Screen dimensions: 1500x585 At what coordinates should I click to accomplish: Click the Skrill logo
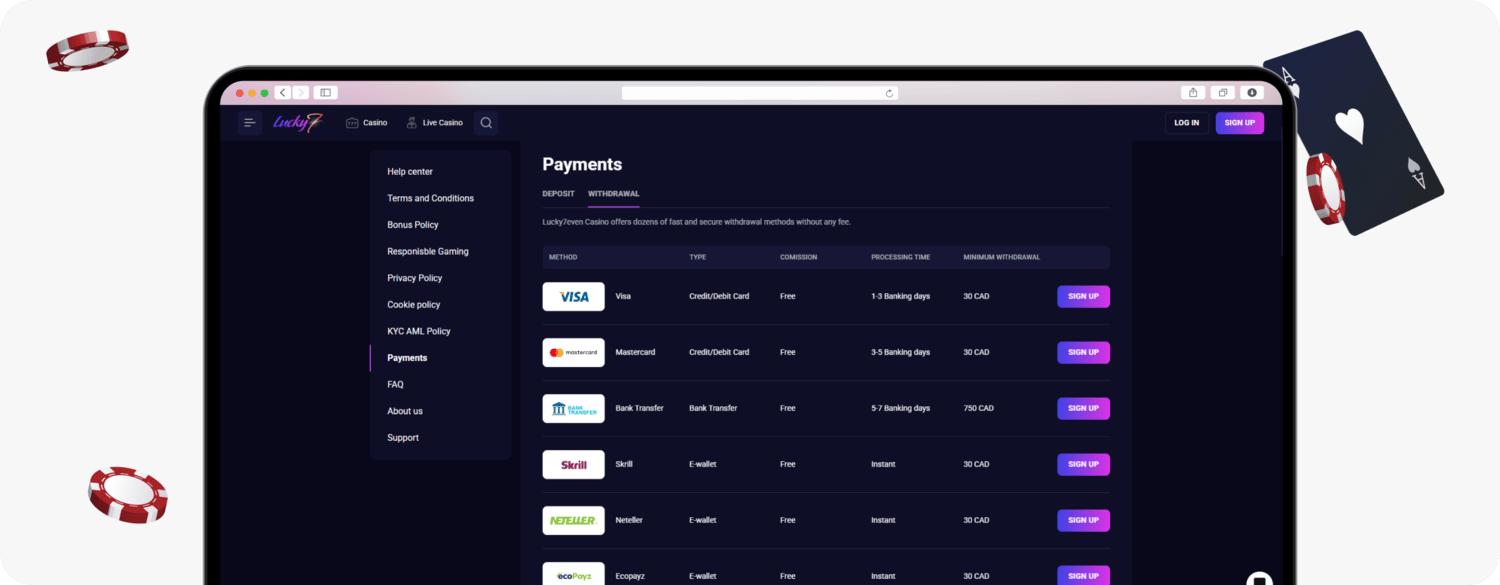point(574,465)
